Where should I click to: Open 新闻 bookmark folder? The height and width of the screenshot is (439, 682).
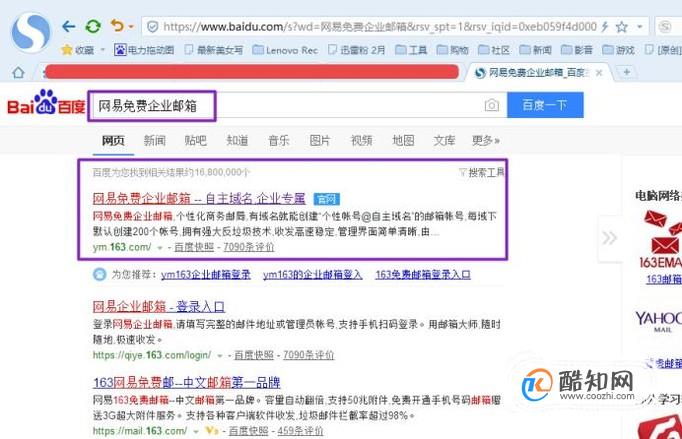[535, 50]
